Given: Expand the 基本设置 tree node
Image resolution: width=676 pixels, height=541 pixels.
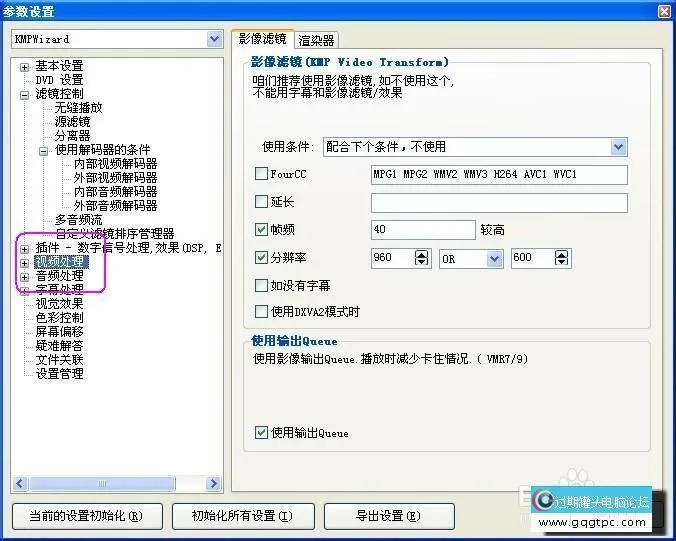Looking at the screenshot, I should pos(25,67).
